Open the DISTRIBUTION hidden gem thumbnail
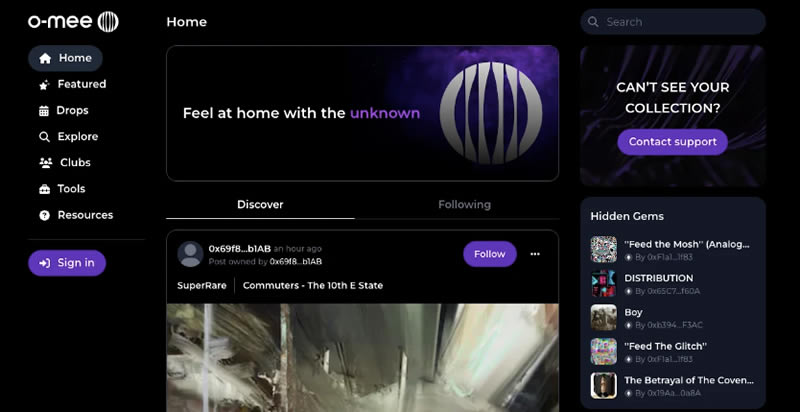The width and height of the screenshot is (800, 412). [603, 283]
